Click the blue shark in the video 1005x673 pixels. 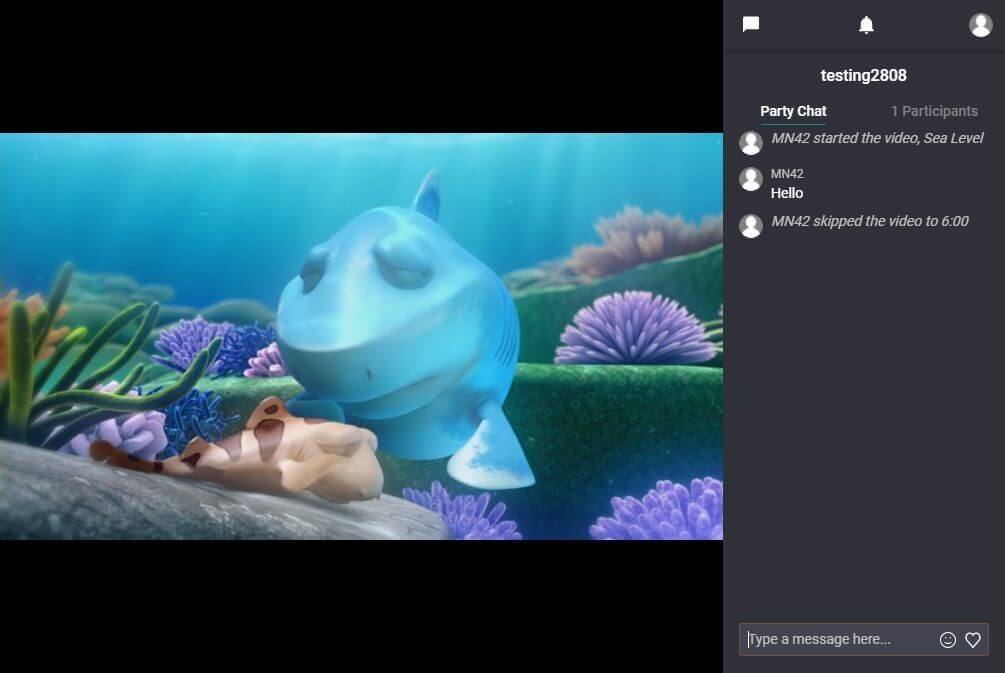click(x=400, y=320)
